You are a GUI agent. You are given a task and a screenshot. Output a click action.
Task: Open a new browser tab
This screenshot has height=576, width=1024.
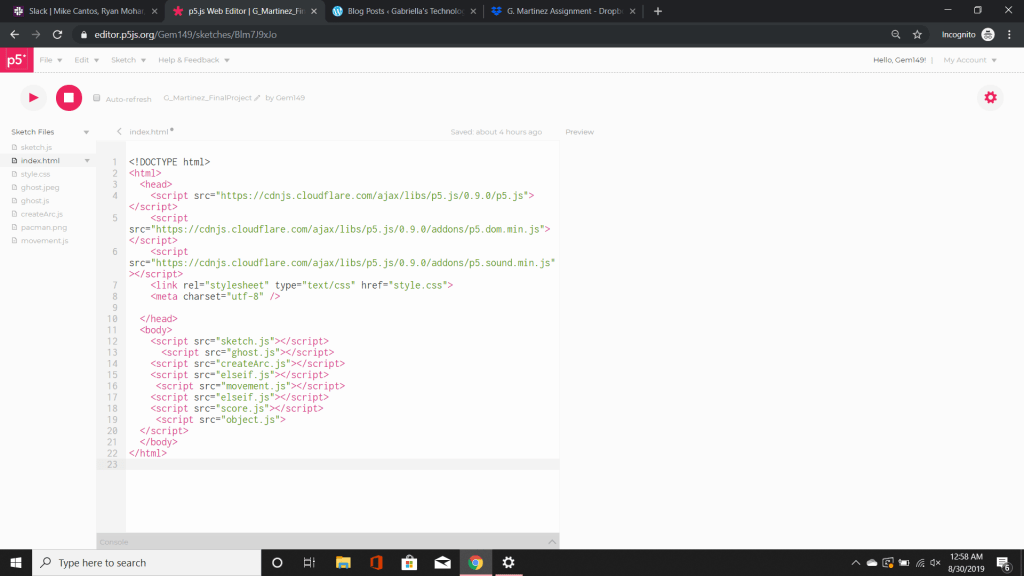657,11
